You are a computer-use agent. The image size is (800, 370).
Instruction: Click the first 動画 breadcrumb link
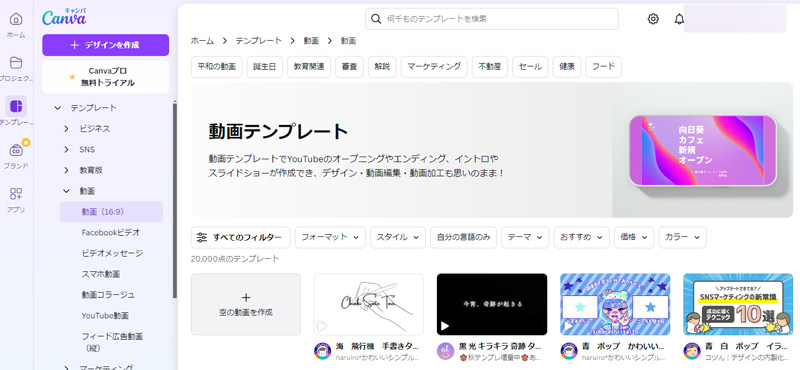coord(311,40)
